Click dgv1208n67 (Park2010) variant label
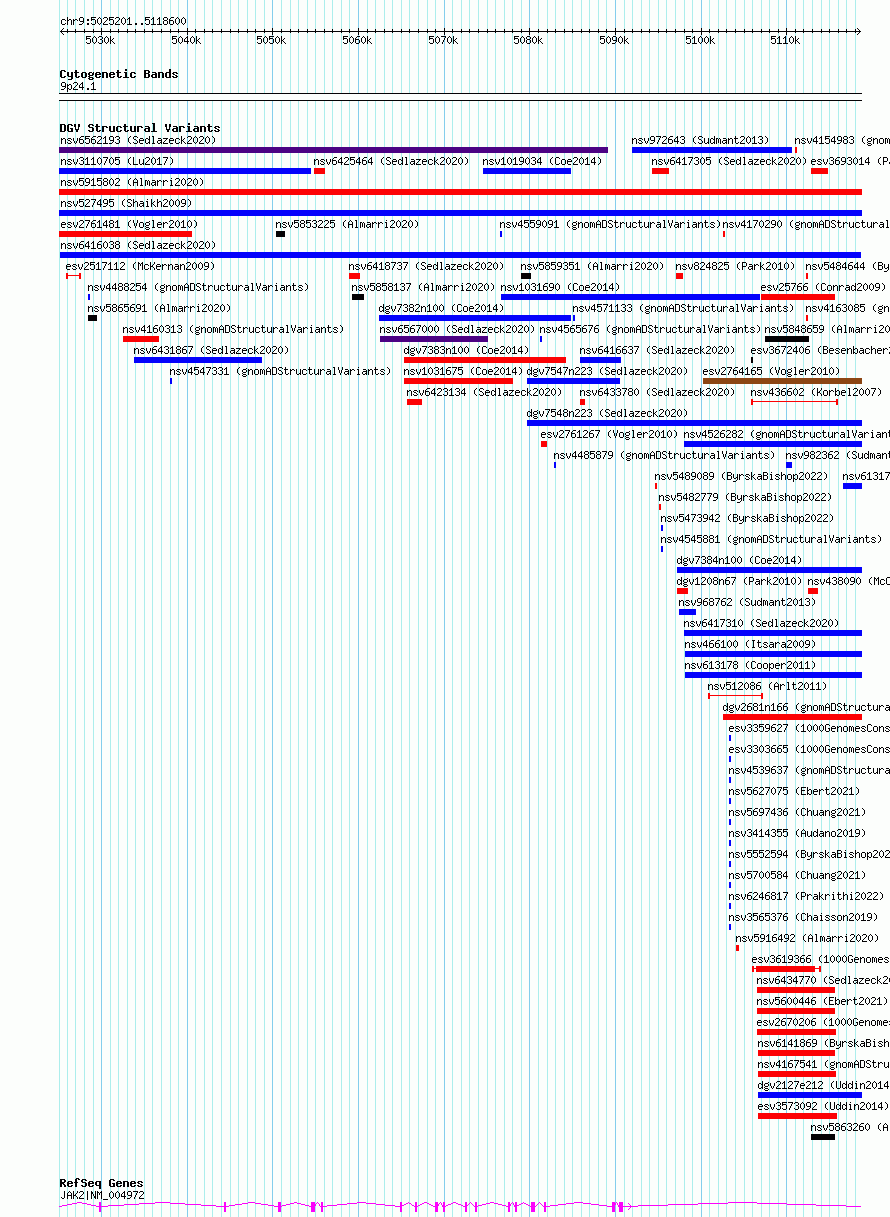 (x=739, y=581)
